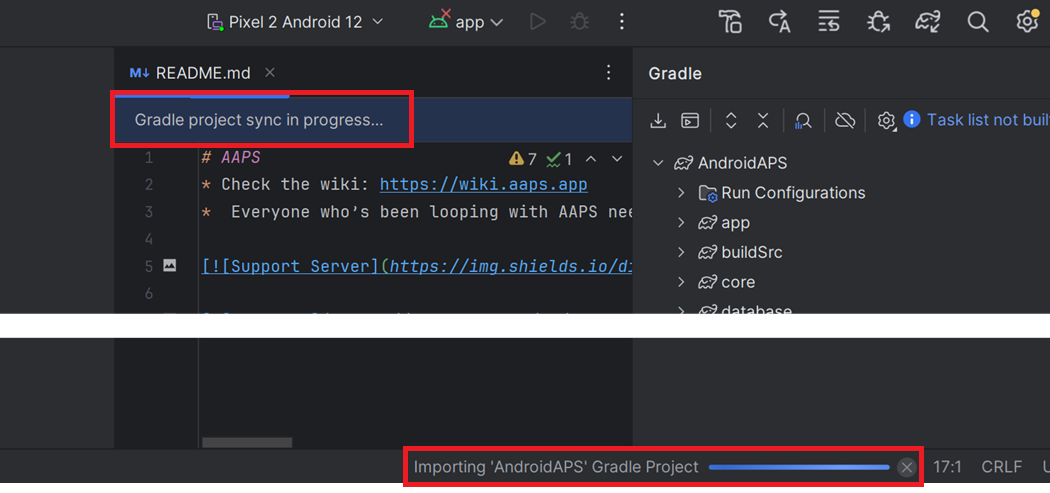Click the Apply Changes and Restart Activity icon
This screenshot has width=1050, height=493.
[x=779, y=21]
